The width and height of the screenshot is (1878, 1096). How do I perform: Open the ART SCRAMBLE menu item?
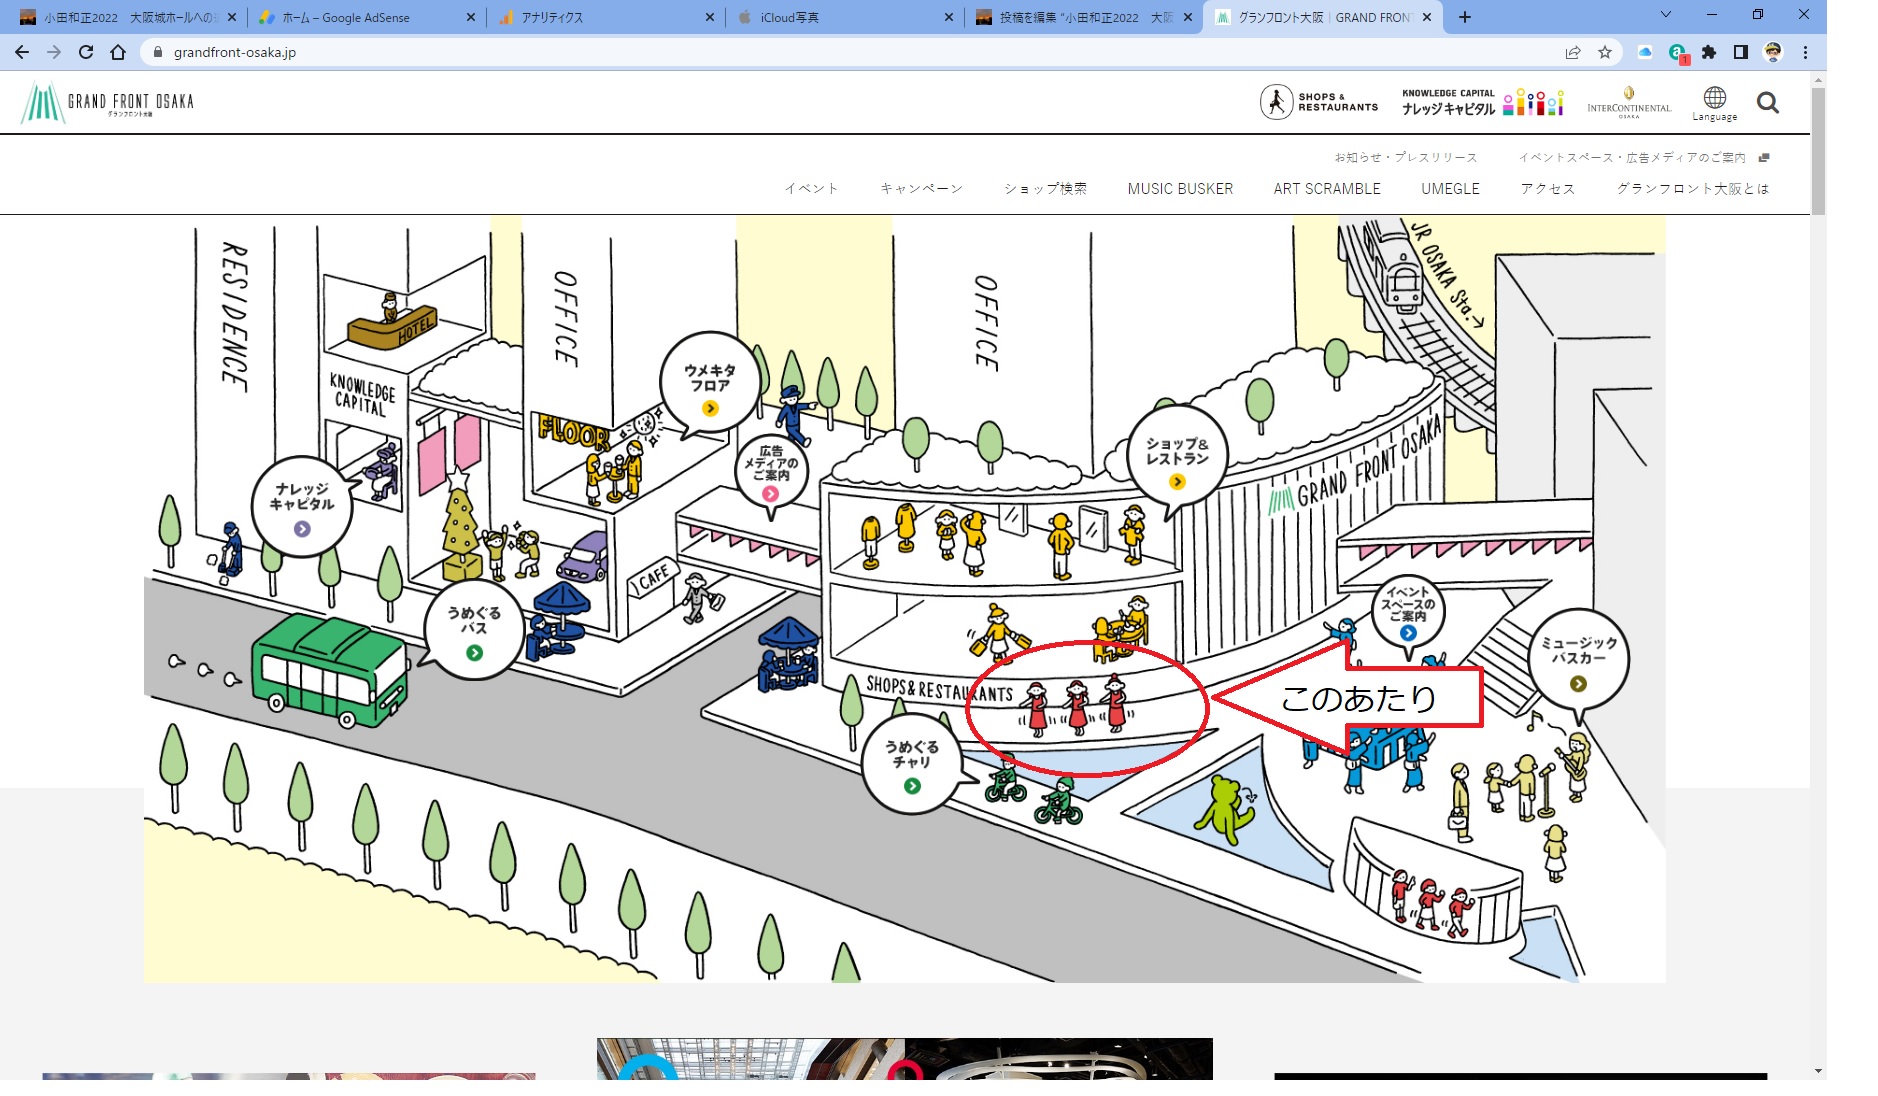(x=1327, y=189)
